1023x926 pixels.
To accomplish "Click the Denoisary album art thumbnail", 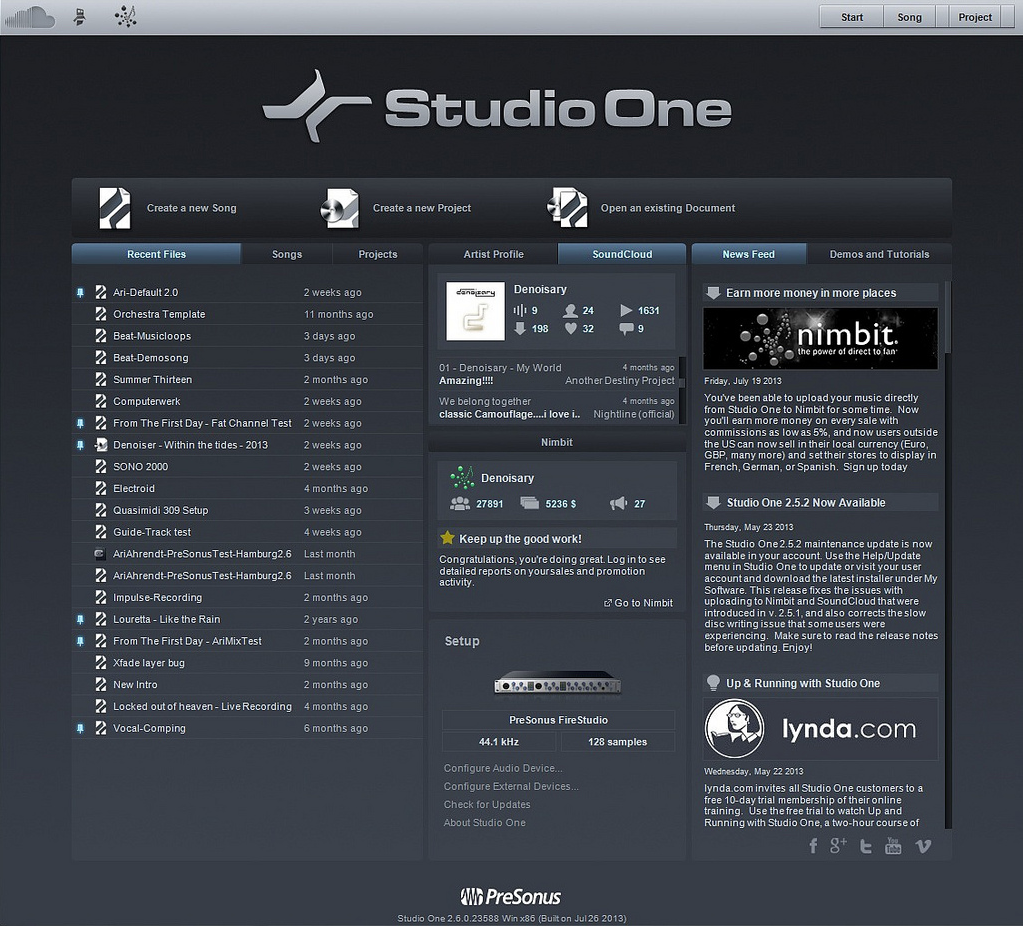I will [476, 311].
